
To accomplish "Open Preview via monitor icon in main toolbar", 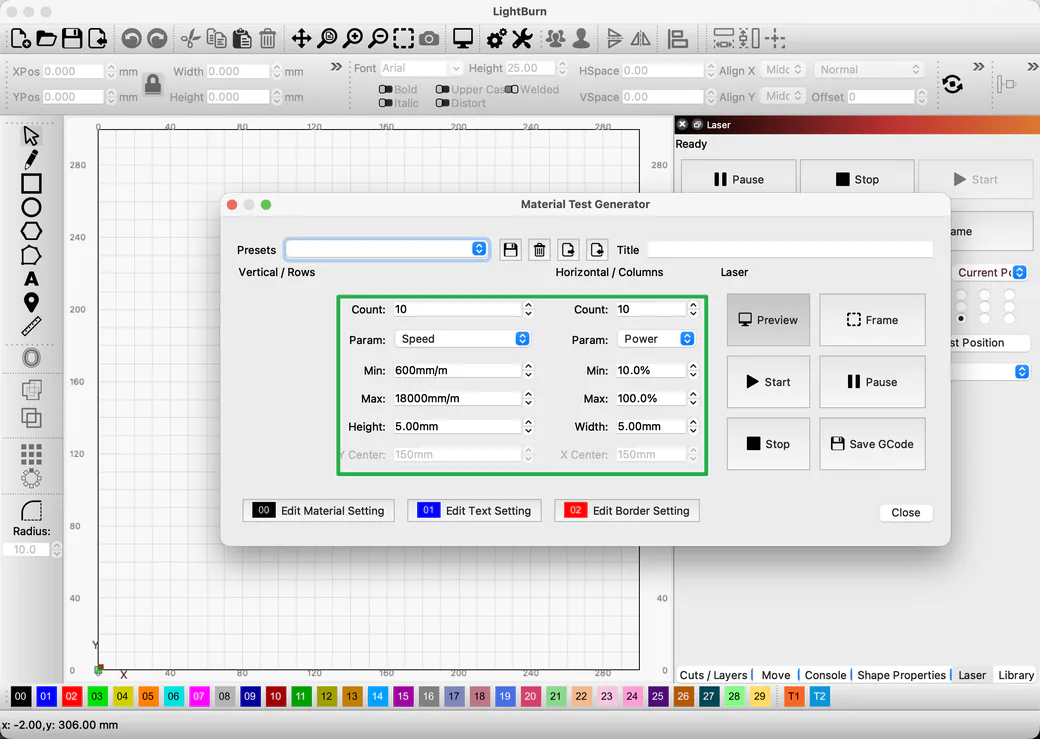I will (462, 38).
